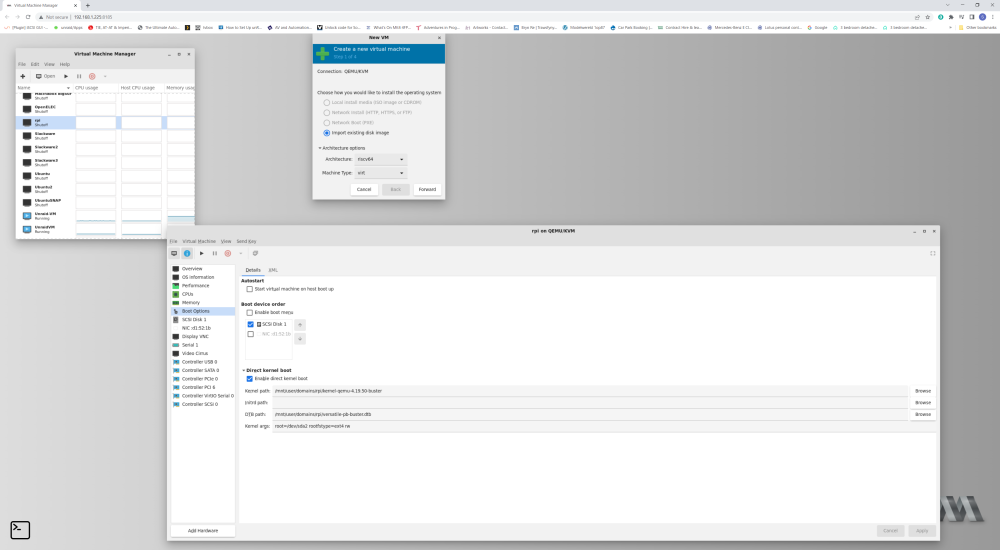Select OS information in hardware list
This screenshot has width=1000, height=550.
pyautogui.click(x=203, y=277)
